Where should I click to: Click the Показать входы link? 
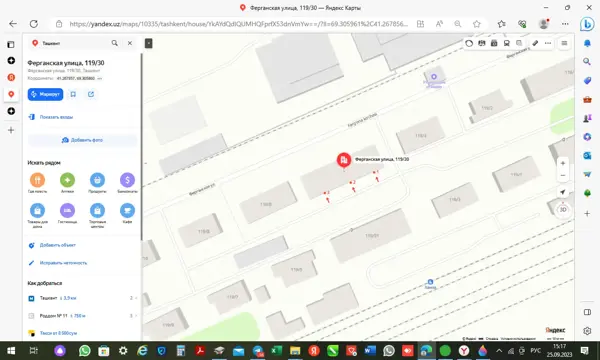56,117
